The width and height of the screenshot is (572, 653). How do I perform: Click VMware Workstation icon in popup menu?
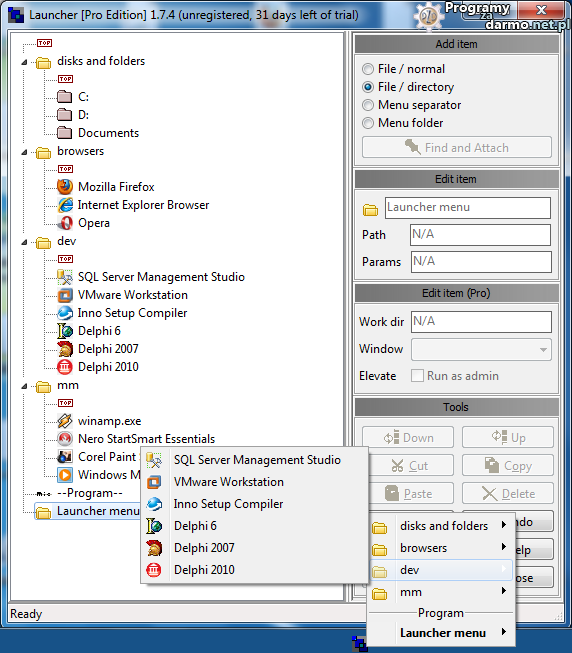coord(154,482)
